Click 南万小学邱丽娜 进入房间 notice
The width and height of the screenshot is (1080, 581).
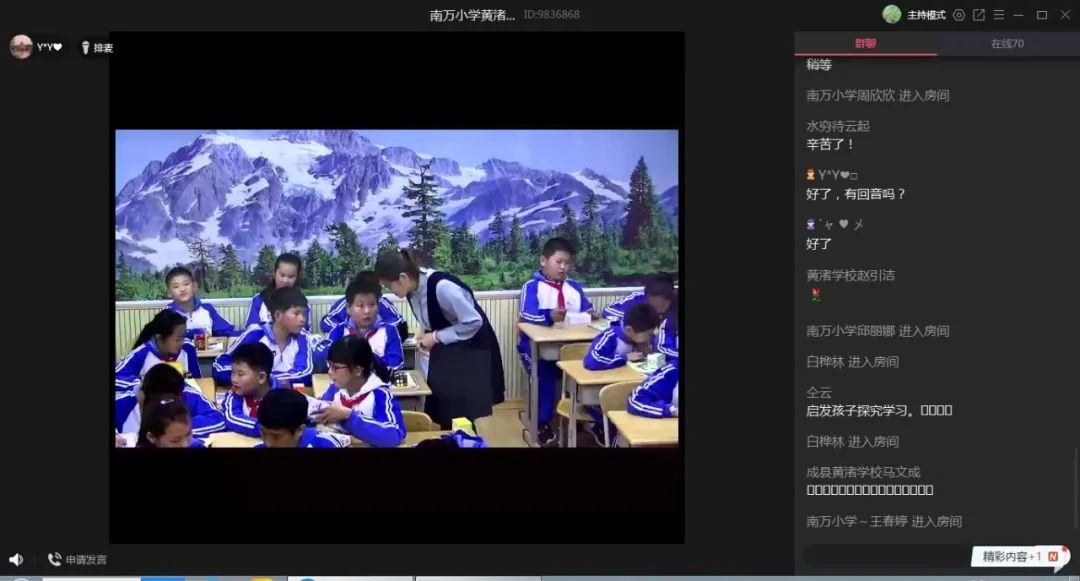click(878, 331)
